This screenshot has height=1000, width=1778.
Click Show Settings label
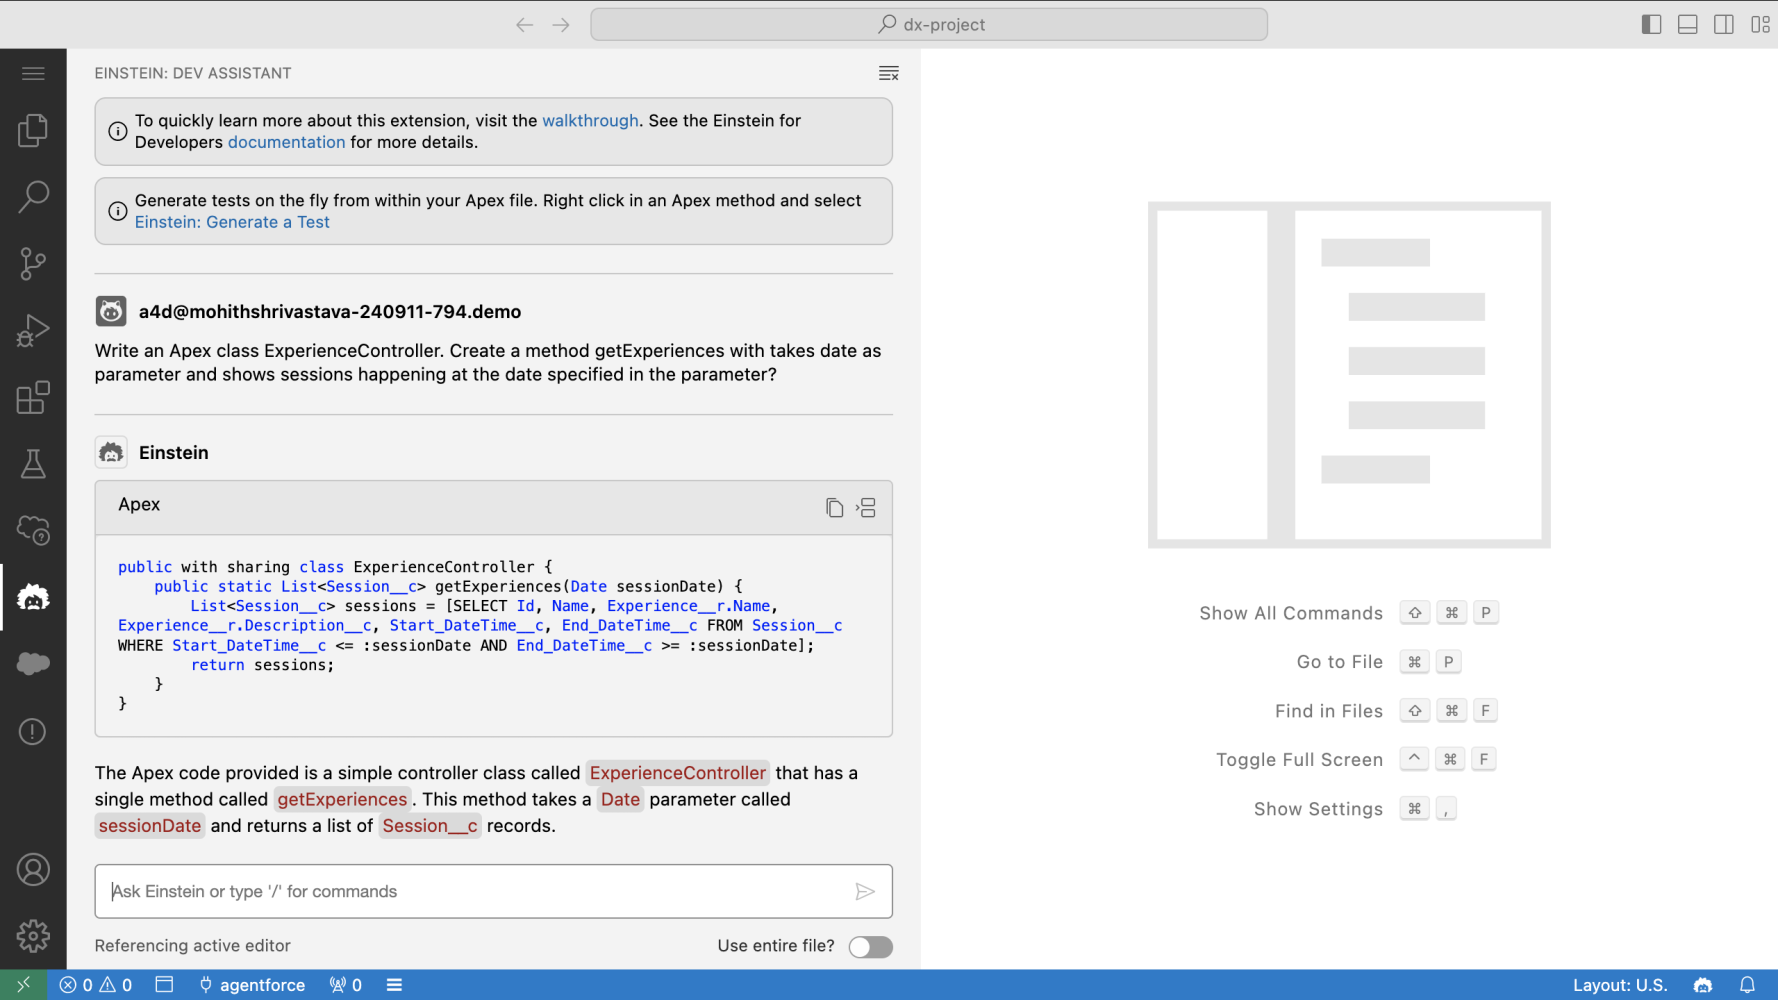1318,809
